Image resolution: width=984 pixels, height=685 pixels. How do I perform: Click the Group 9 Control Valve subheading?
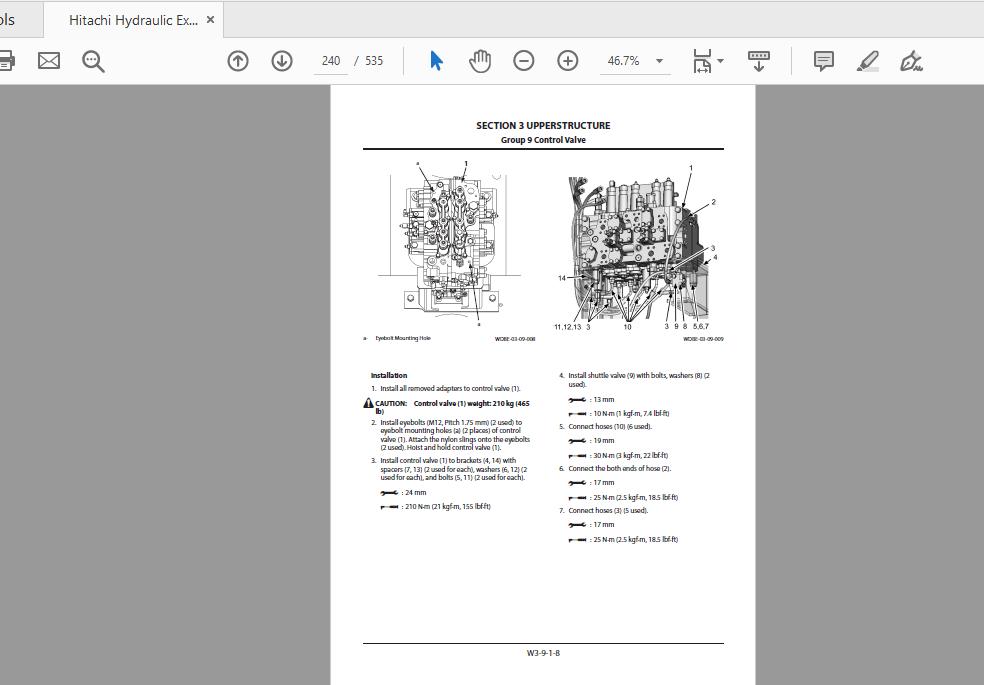(x=543, y=140)
